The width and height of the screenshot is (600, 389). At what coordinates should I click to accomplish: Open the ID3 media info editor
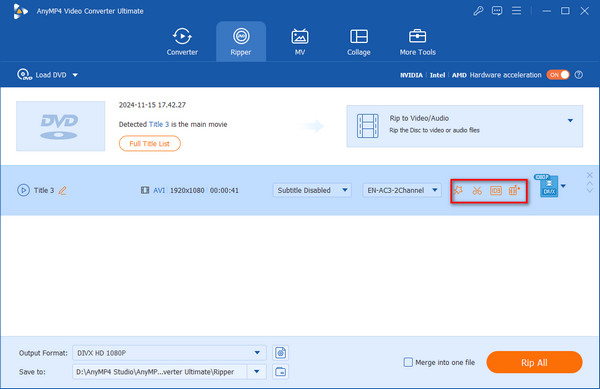[x=496, y=190]
